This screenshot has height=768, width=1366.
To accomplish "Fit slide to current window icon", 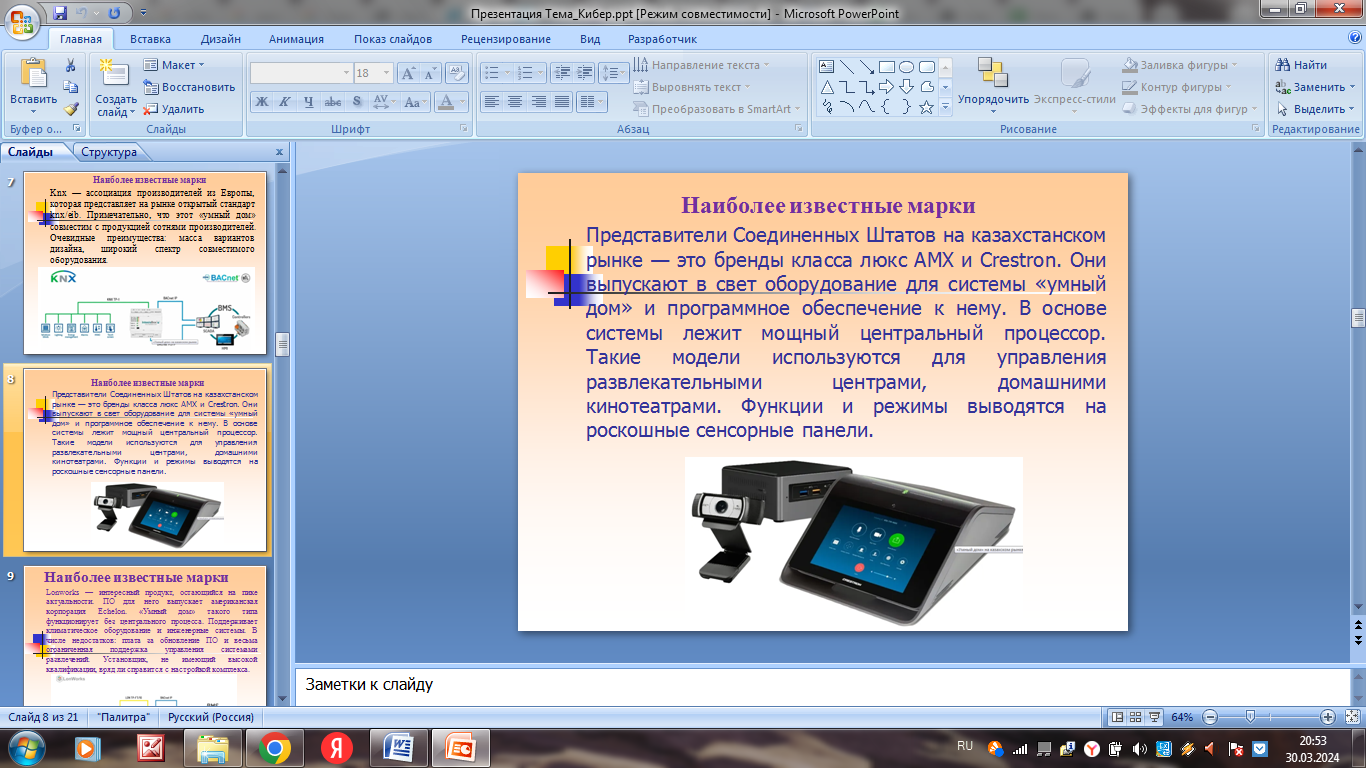I will tap(1352, 717).
